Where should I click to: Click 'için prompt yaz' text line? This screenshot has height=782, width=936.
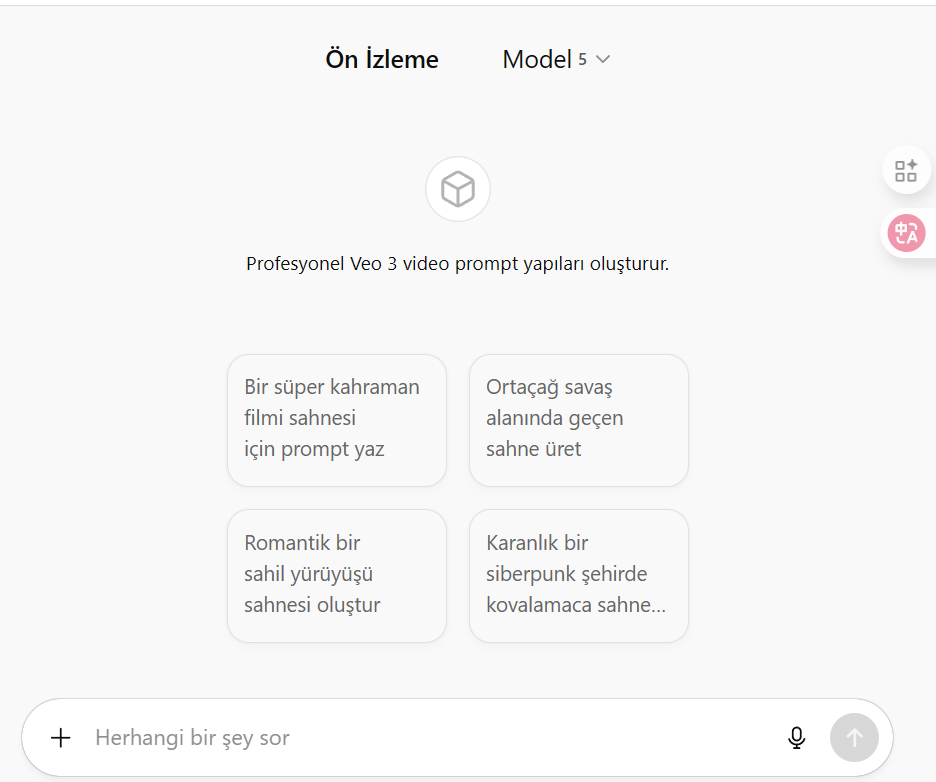(314, 449)
